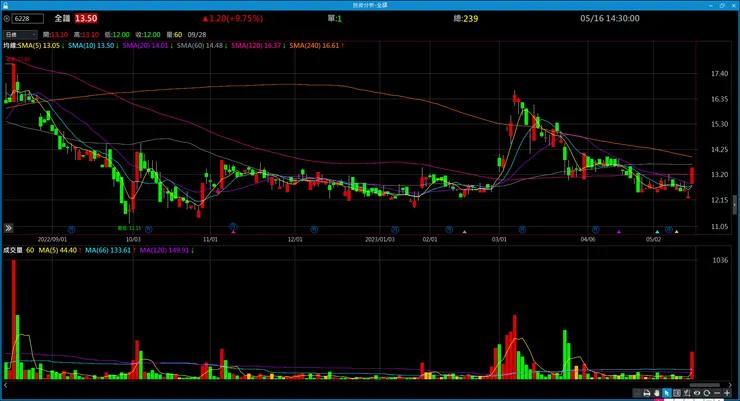The height and width of the screenshot is (401, 740).
Task: Click the total volume 總:239
Action: pyautogui.click(x=466, y=19)
